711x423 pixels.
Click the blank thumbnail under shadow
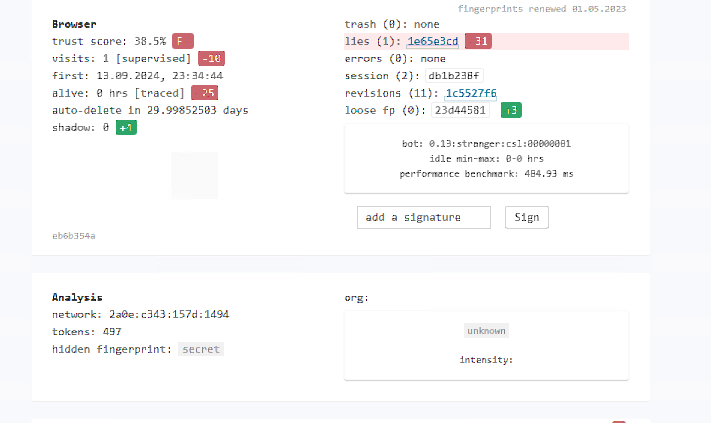click(x=194, y=175)
